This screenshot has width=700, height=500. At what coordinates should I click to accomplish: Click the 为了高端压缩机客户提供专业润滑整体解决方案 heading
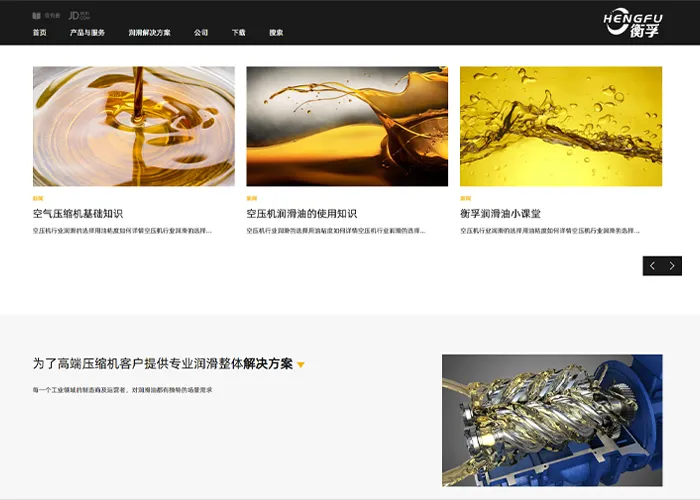[x=162, y=364]
